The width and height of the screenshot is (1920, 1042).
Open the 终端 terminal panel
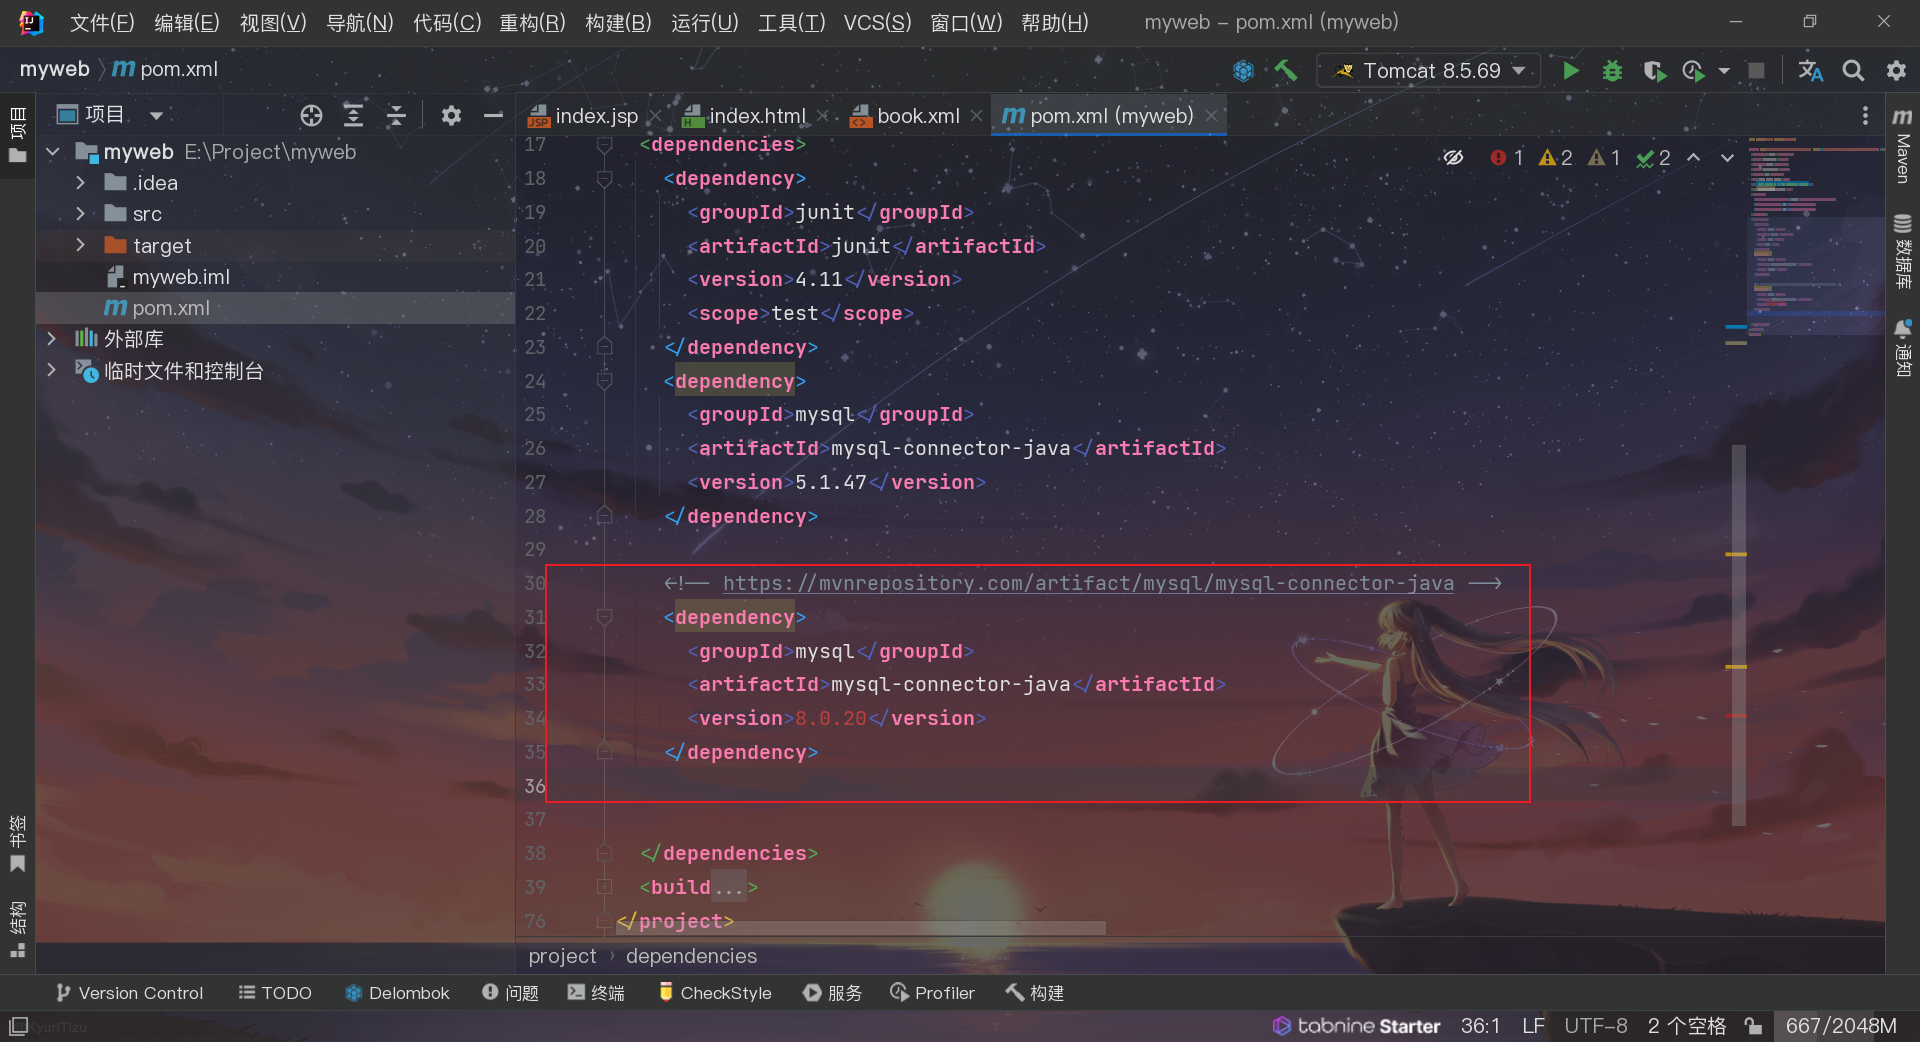(x=596, y=993)
